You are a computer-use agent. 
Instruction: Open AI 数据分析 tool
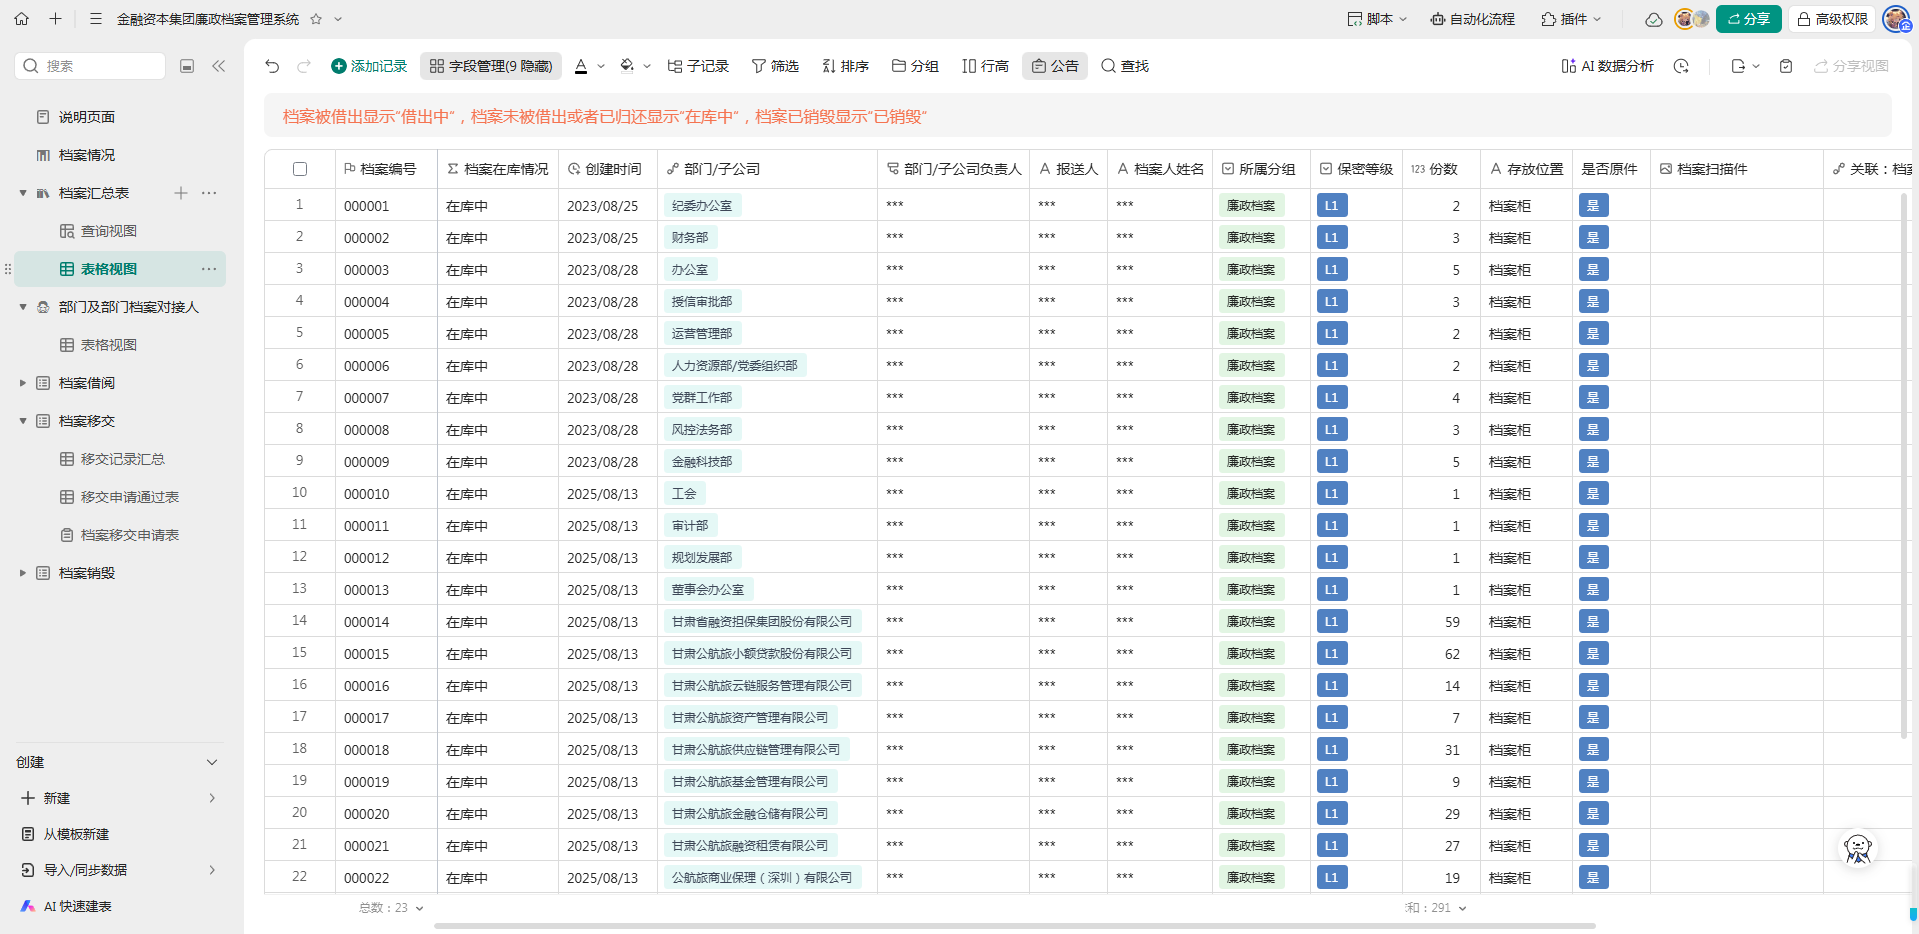click(x=1607, y=66)
